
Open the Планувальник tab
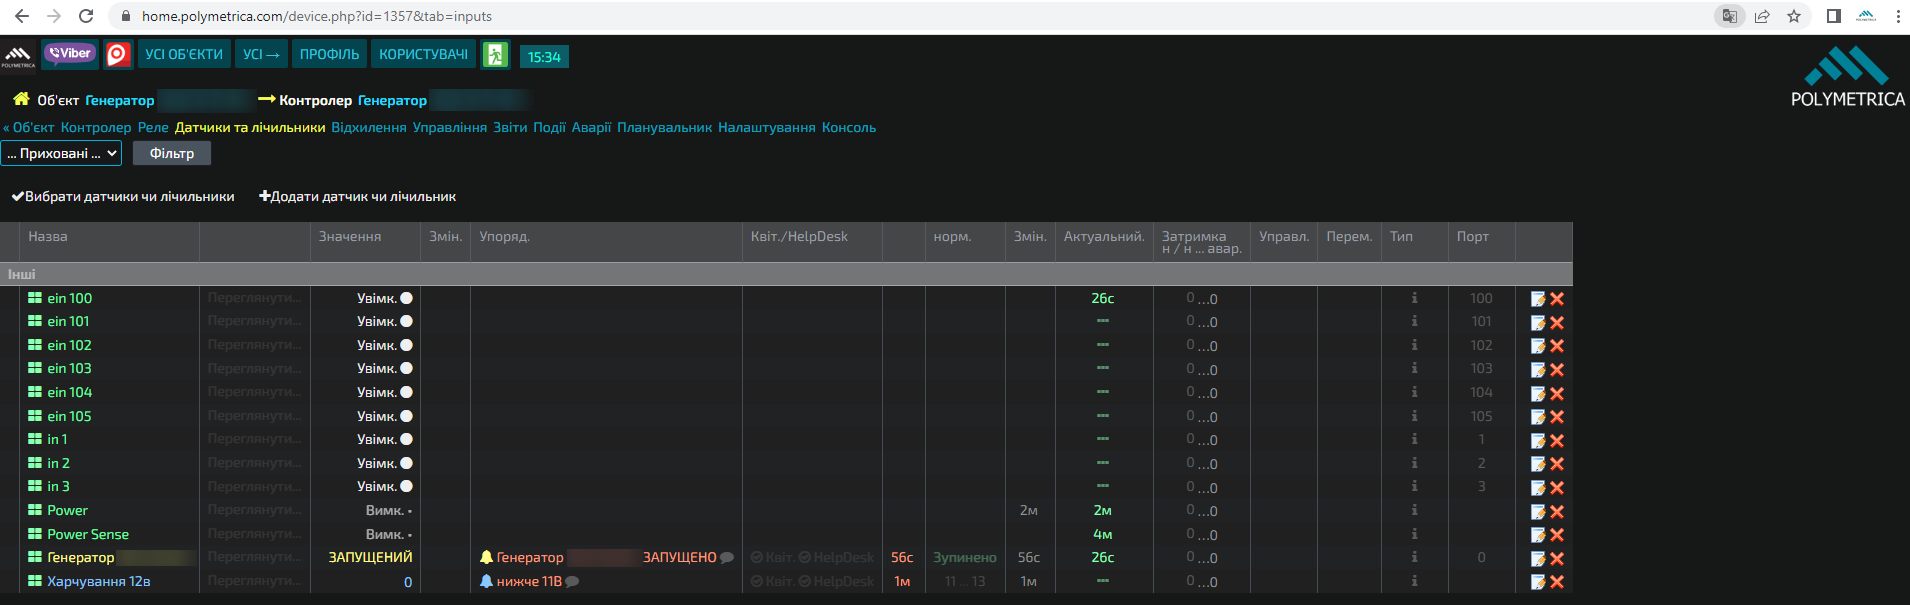[x=664, y=127]
